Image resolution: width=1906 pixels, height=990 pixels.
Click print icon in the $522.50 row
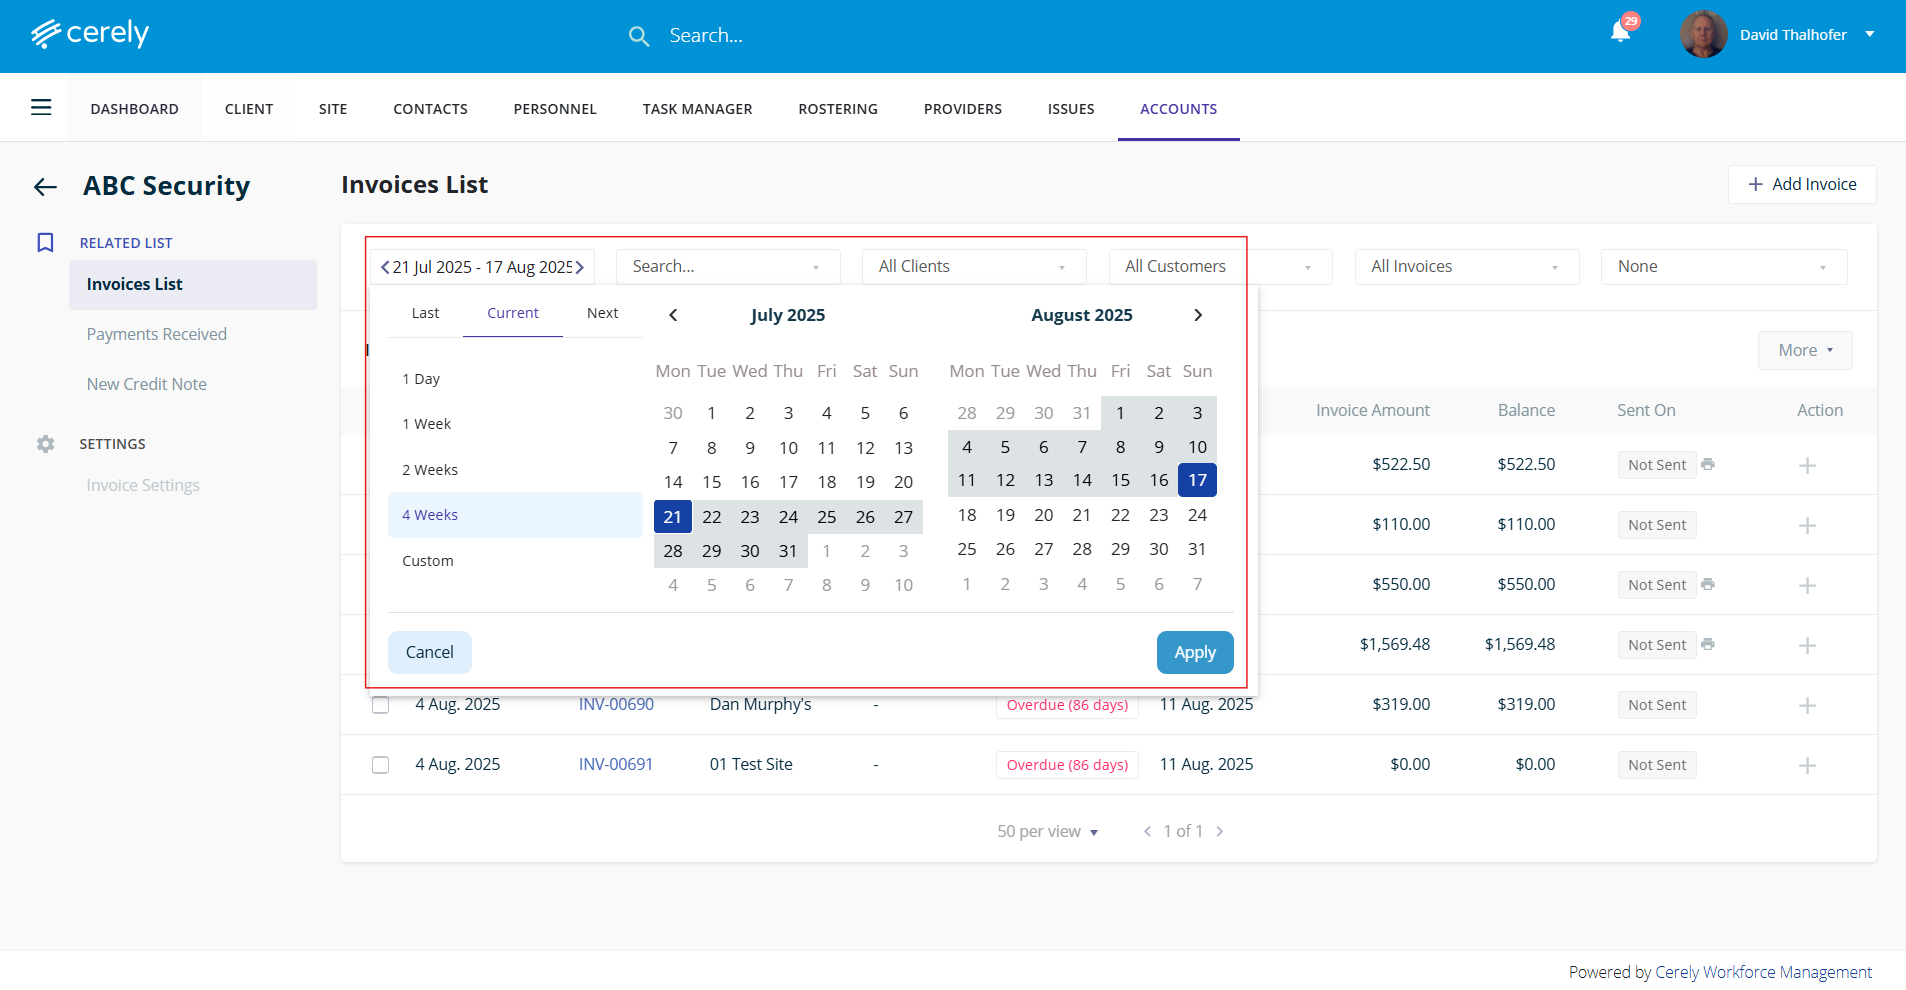1708,464
